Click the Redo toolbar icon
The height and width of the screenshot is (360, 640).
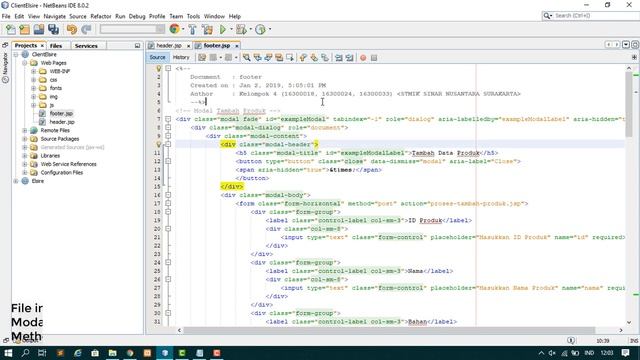pyautogui.click(x=86, y=29)
